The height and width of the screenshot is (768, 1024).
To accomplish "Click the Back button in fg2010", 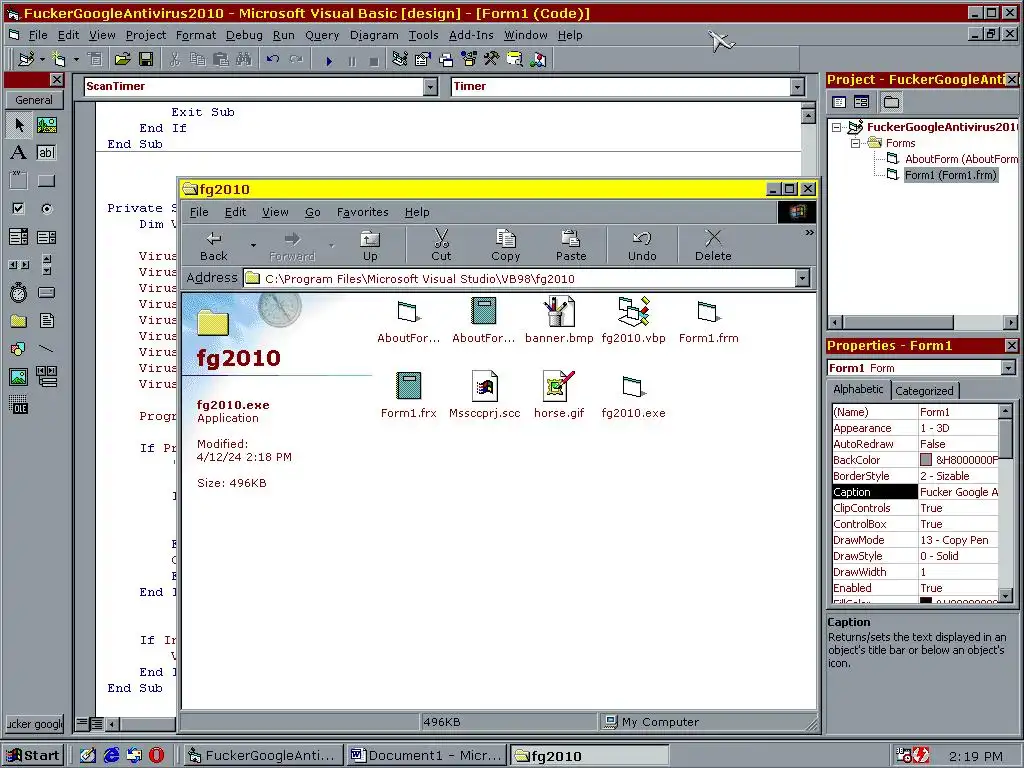I will tap(214, 246).
